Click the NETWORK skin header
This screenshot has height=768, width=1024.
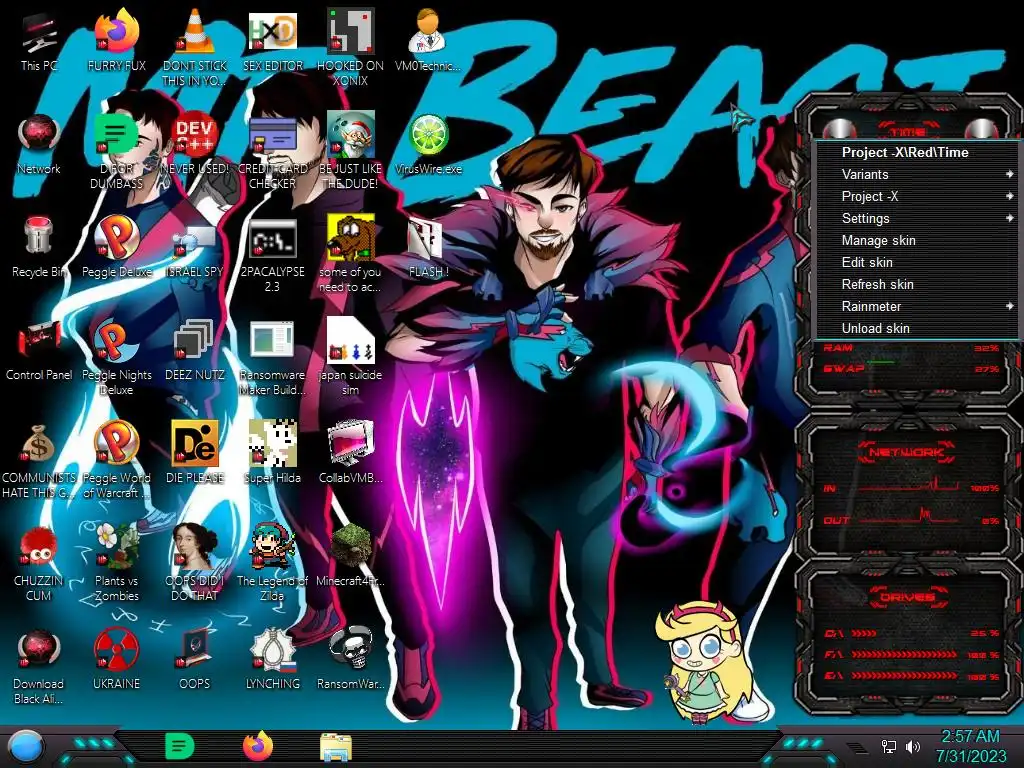[906, 452]
